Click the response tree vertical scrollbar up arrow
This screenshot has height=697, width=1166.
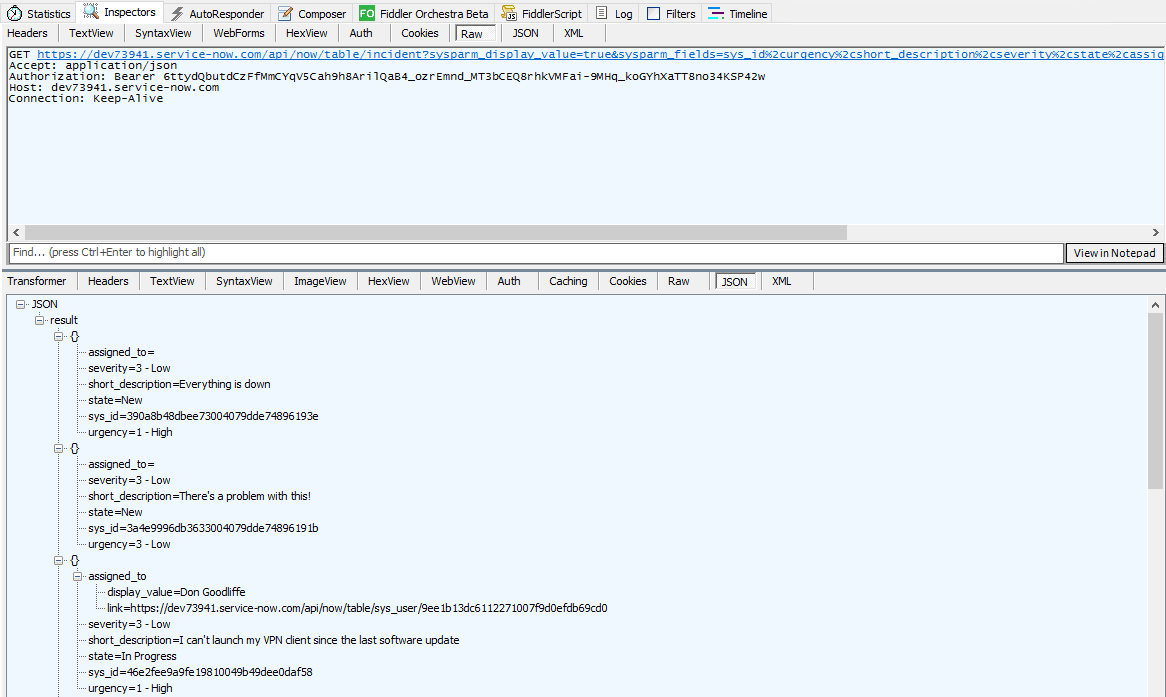[x=1155, y=305]
